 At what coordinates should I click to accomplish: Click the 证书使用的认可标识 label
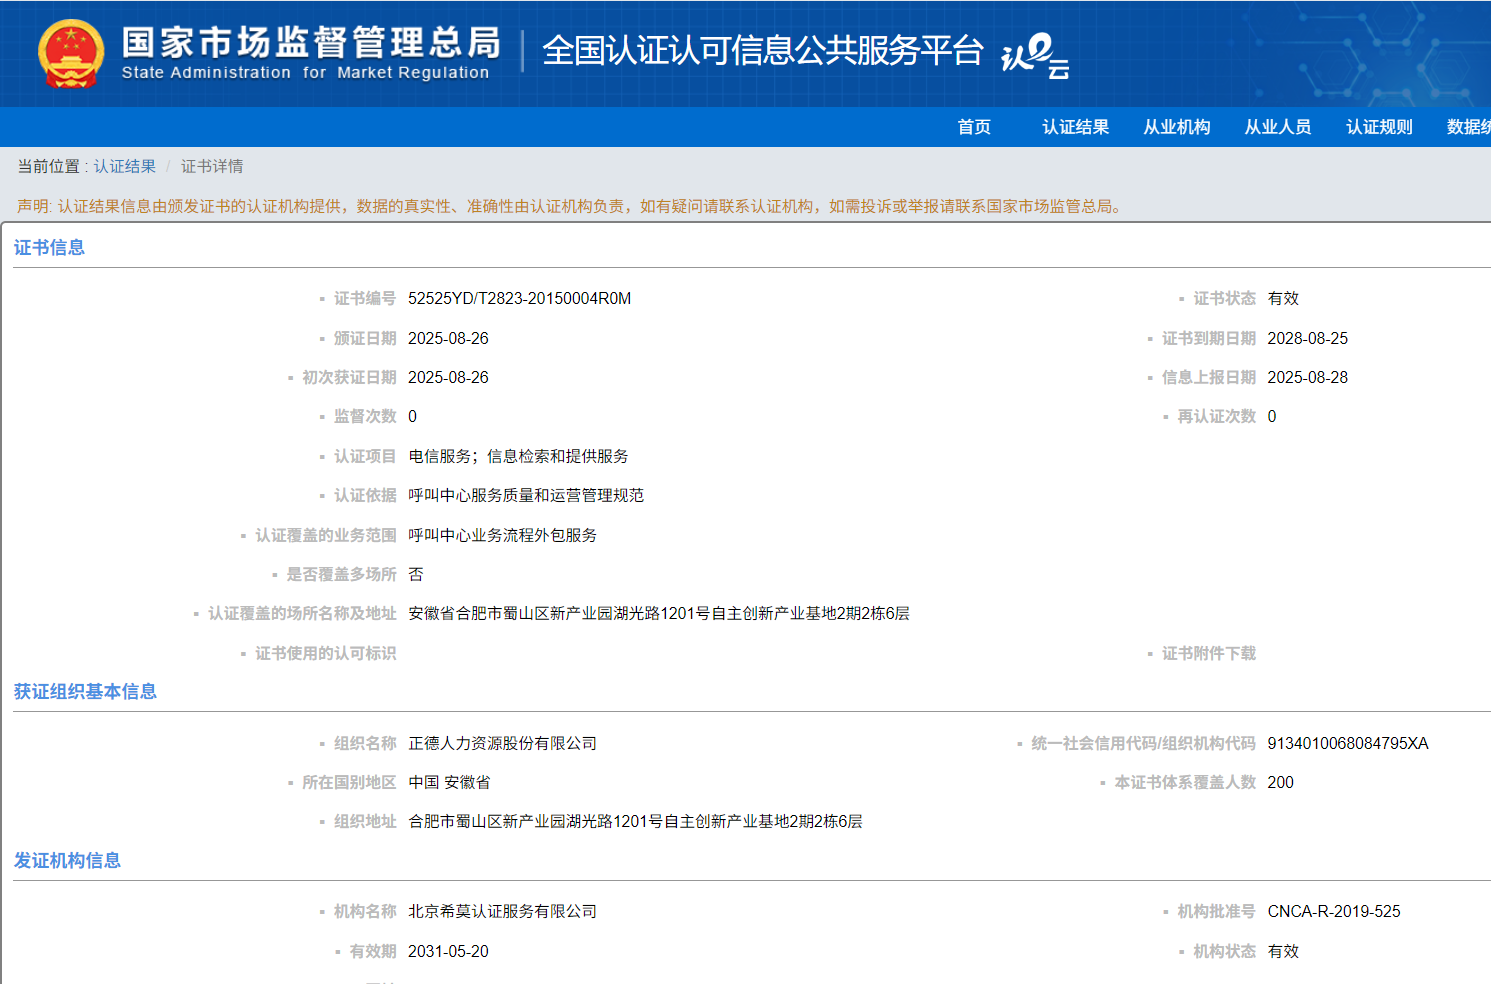325,653
